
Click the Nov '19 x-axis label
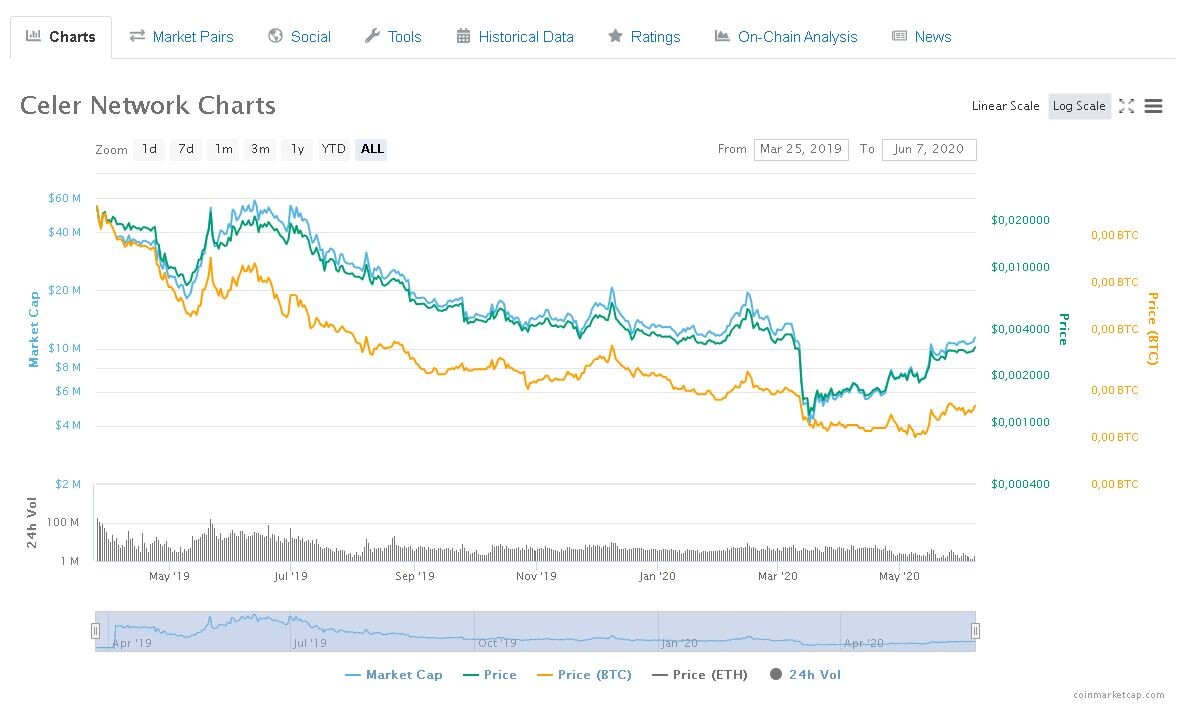point(536,576)
